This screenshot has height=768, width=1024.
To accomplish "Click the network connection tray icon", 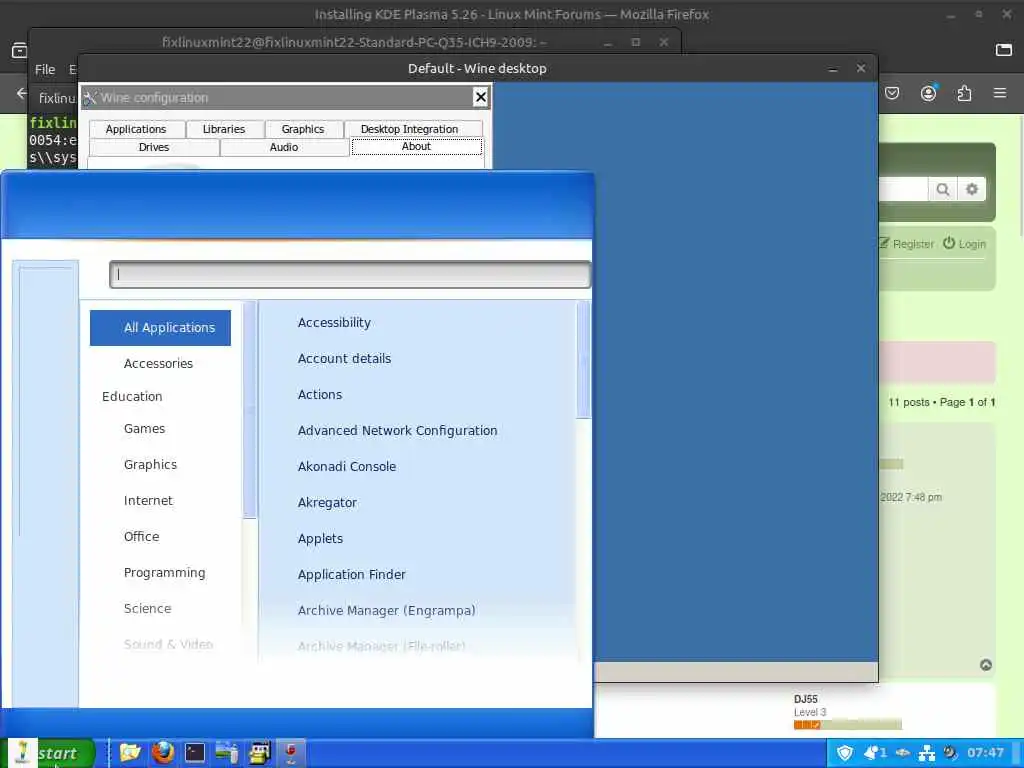I will pyautogui.click(x=927, y=754).
